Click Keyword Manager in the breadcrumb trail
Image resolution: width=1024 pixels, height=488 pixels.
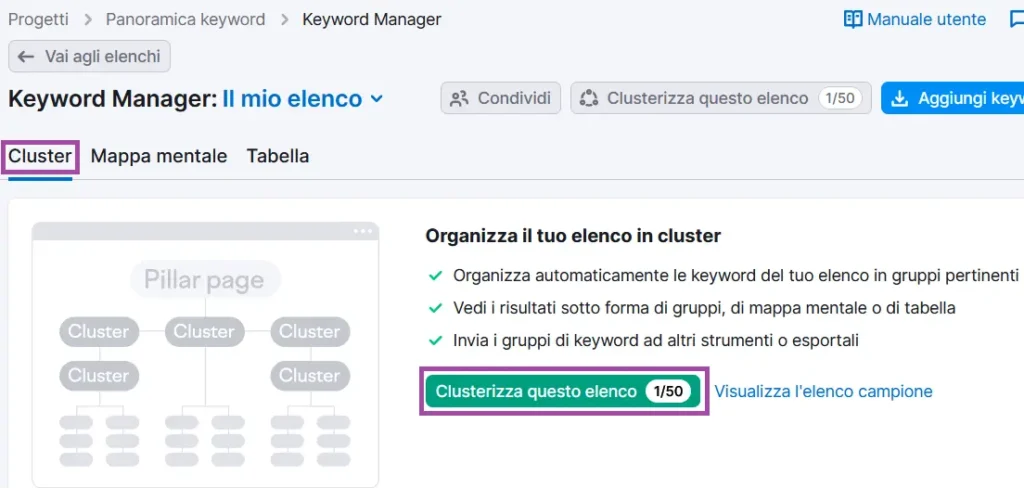coord(371,19)
